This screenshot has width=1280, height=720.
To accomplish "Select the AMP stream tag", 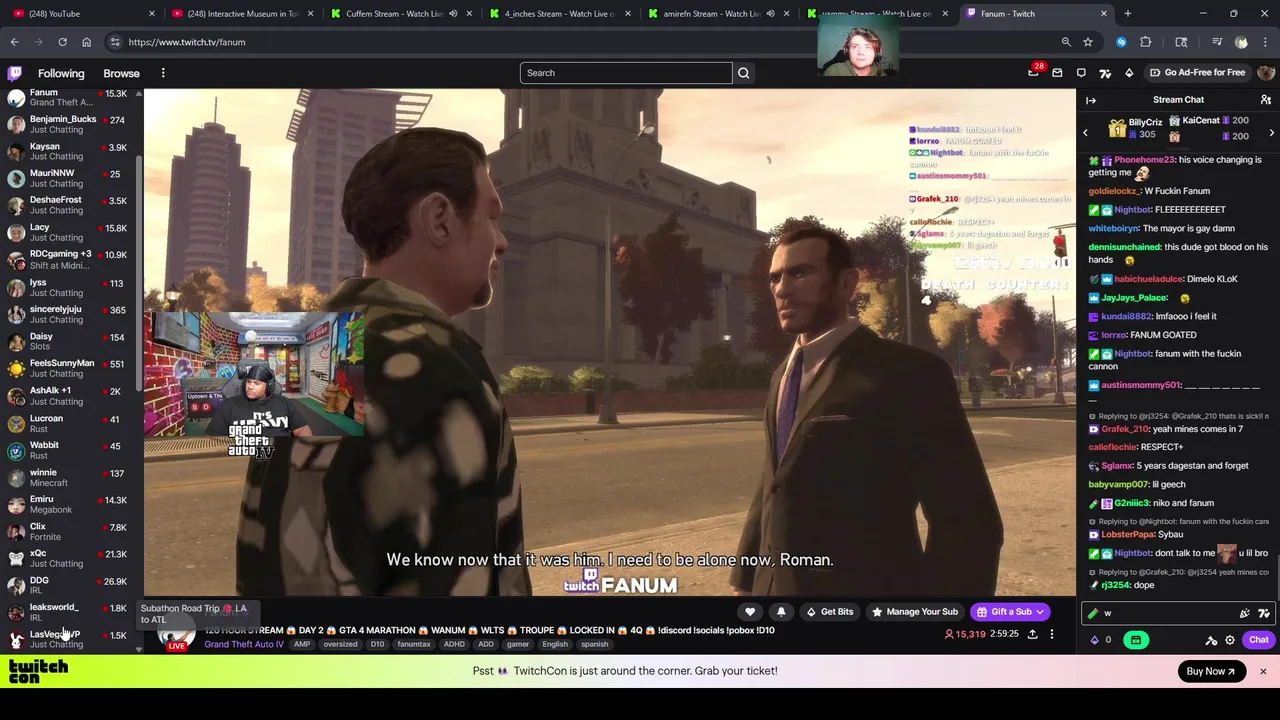I will tap(302, 644).
